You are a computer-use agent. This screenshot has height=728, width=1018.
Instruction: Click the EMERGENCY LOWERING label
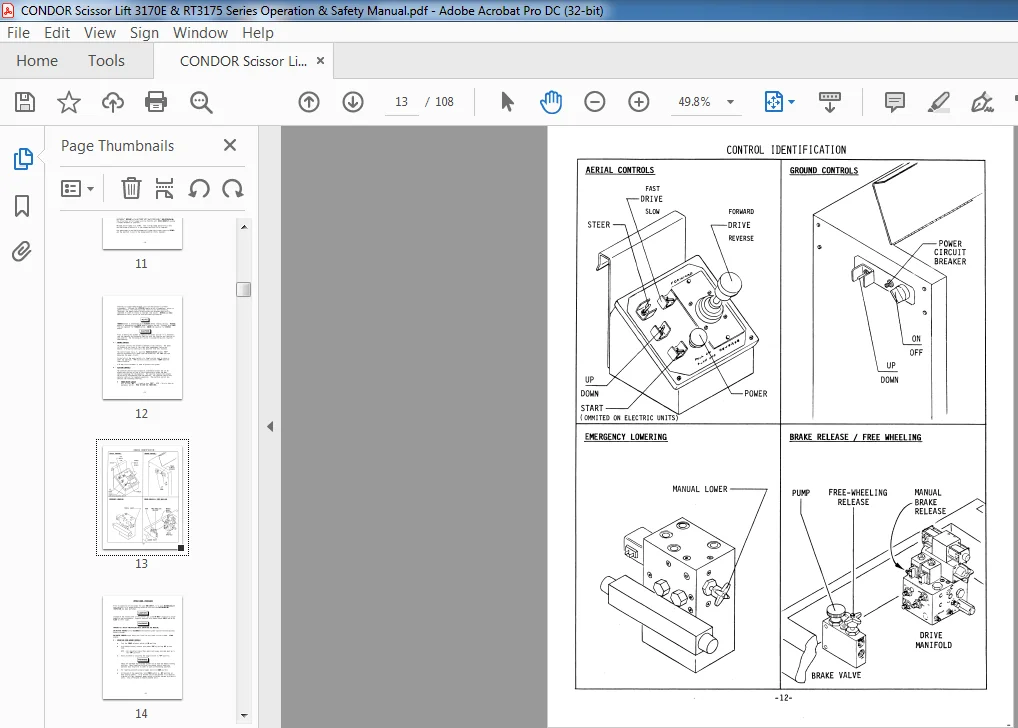pos(626,437)
